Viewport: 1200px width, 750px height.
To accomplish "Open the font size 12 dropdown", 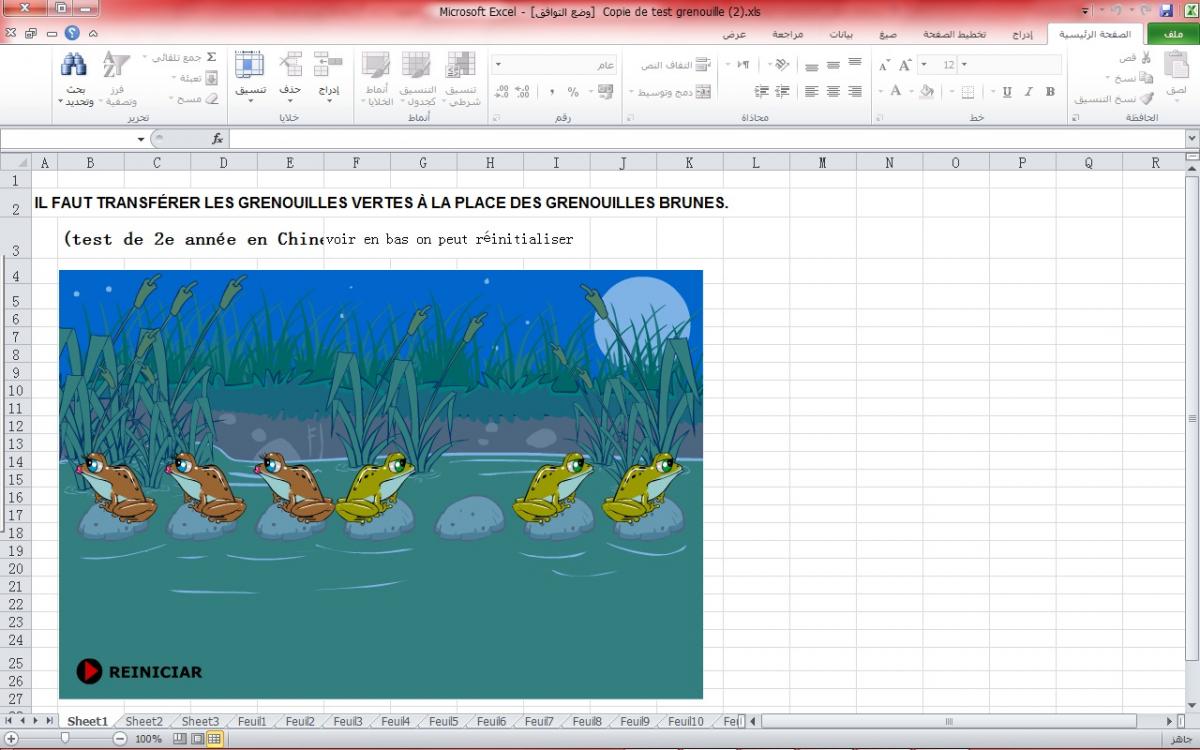I will [923, 65].
